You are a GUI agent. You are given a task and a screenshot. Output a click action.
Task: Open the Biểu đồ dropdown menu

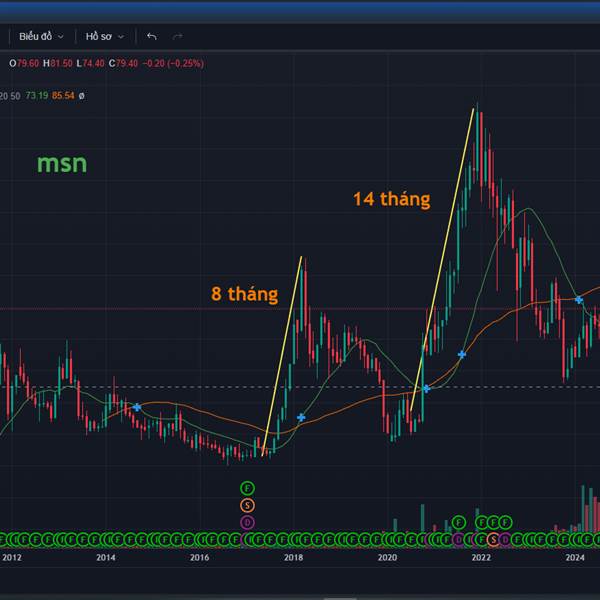(x=41, y=36)
